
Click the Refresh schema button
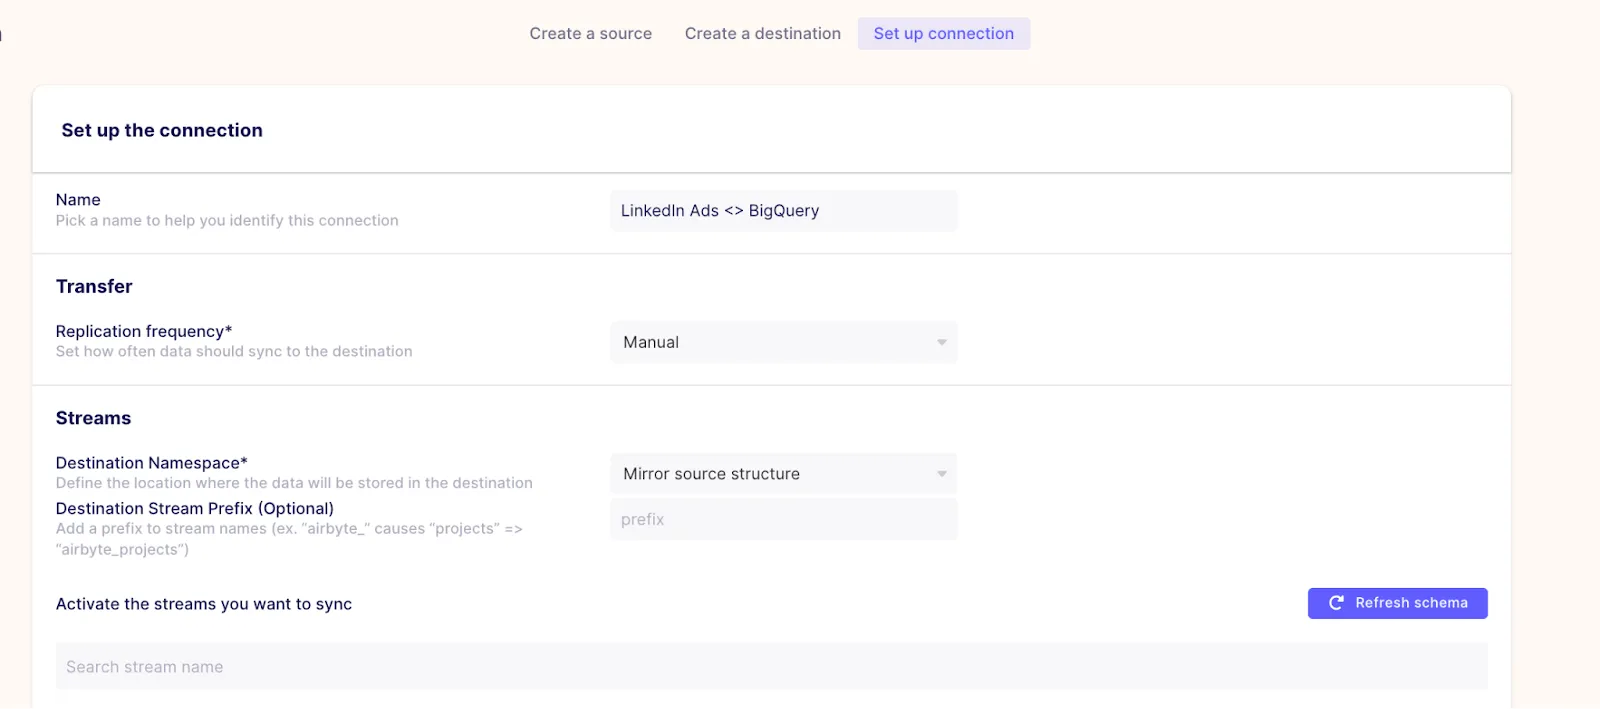[1397, 603]
